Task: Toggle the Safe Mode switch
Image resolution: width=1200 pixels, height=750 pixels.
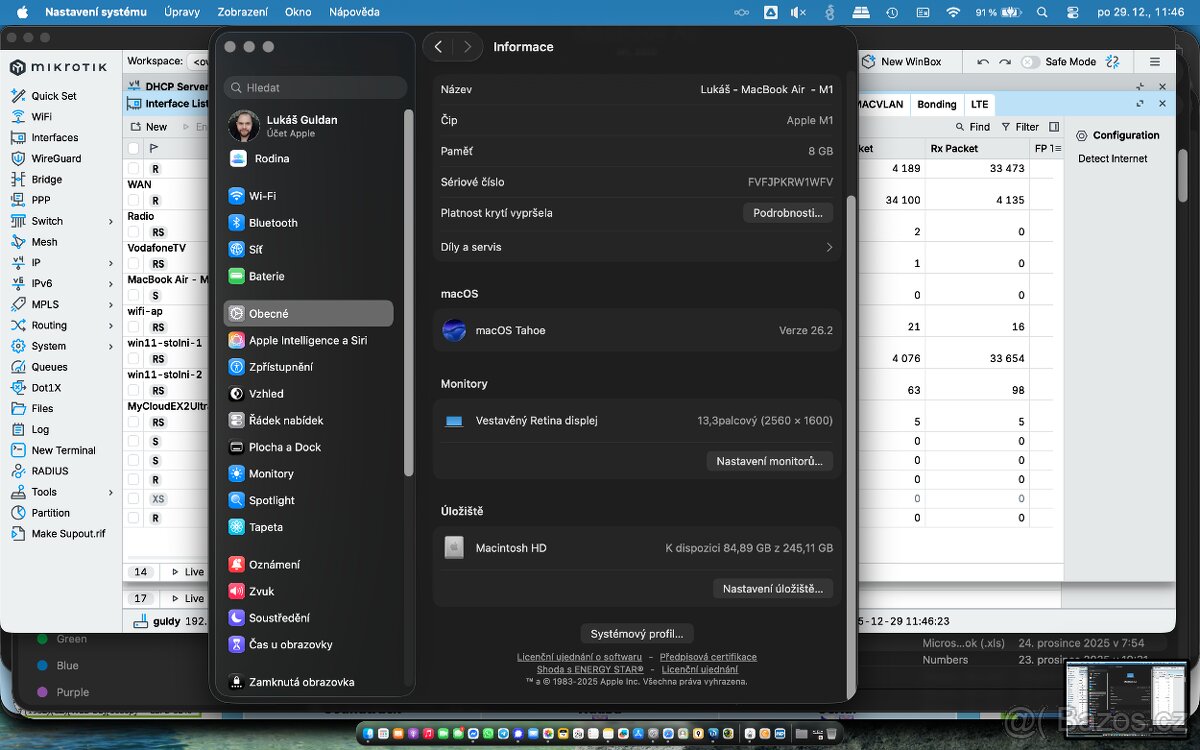Action: tap(1029, 62)
